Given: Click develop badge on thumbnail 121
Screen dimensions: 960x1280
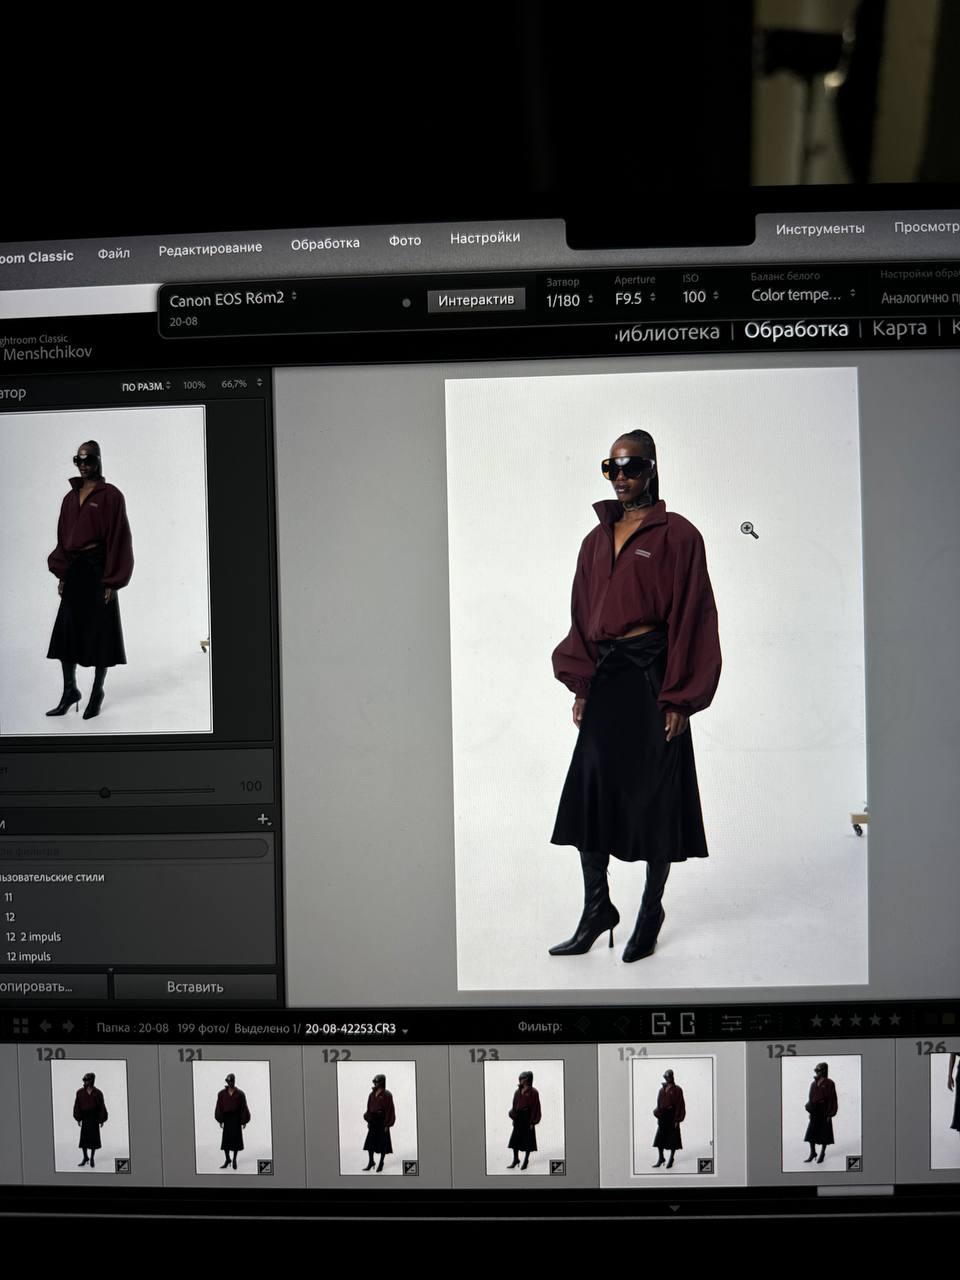Looking at the screenshot, I should (265, 1166).
